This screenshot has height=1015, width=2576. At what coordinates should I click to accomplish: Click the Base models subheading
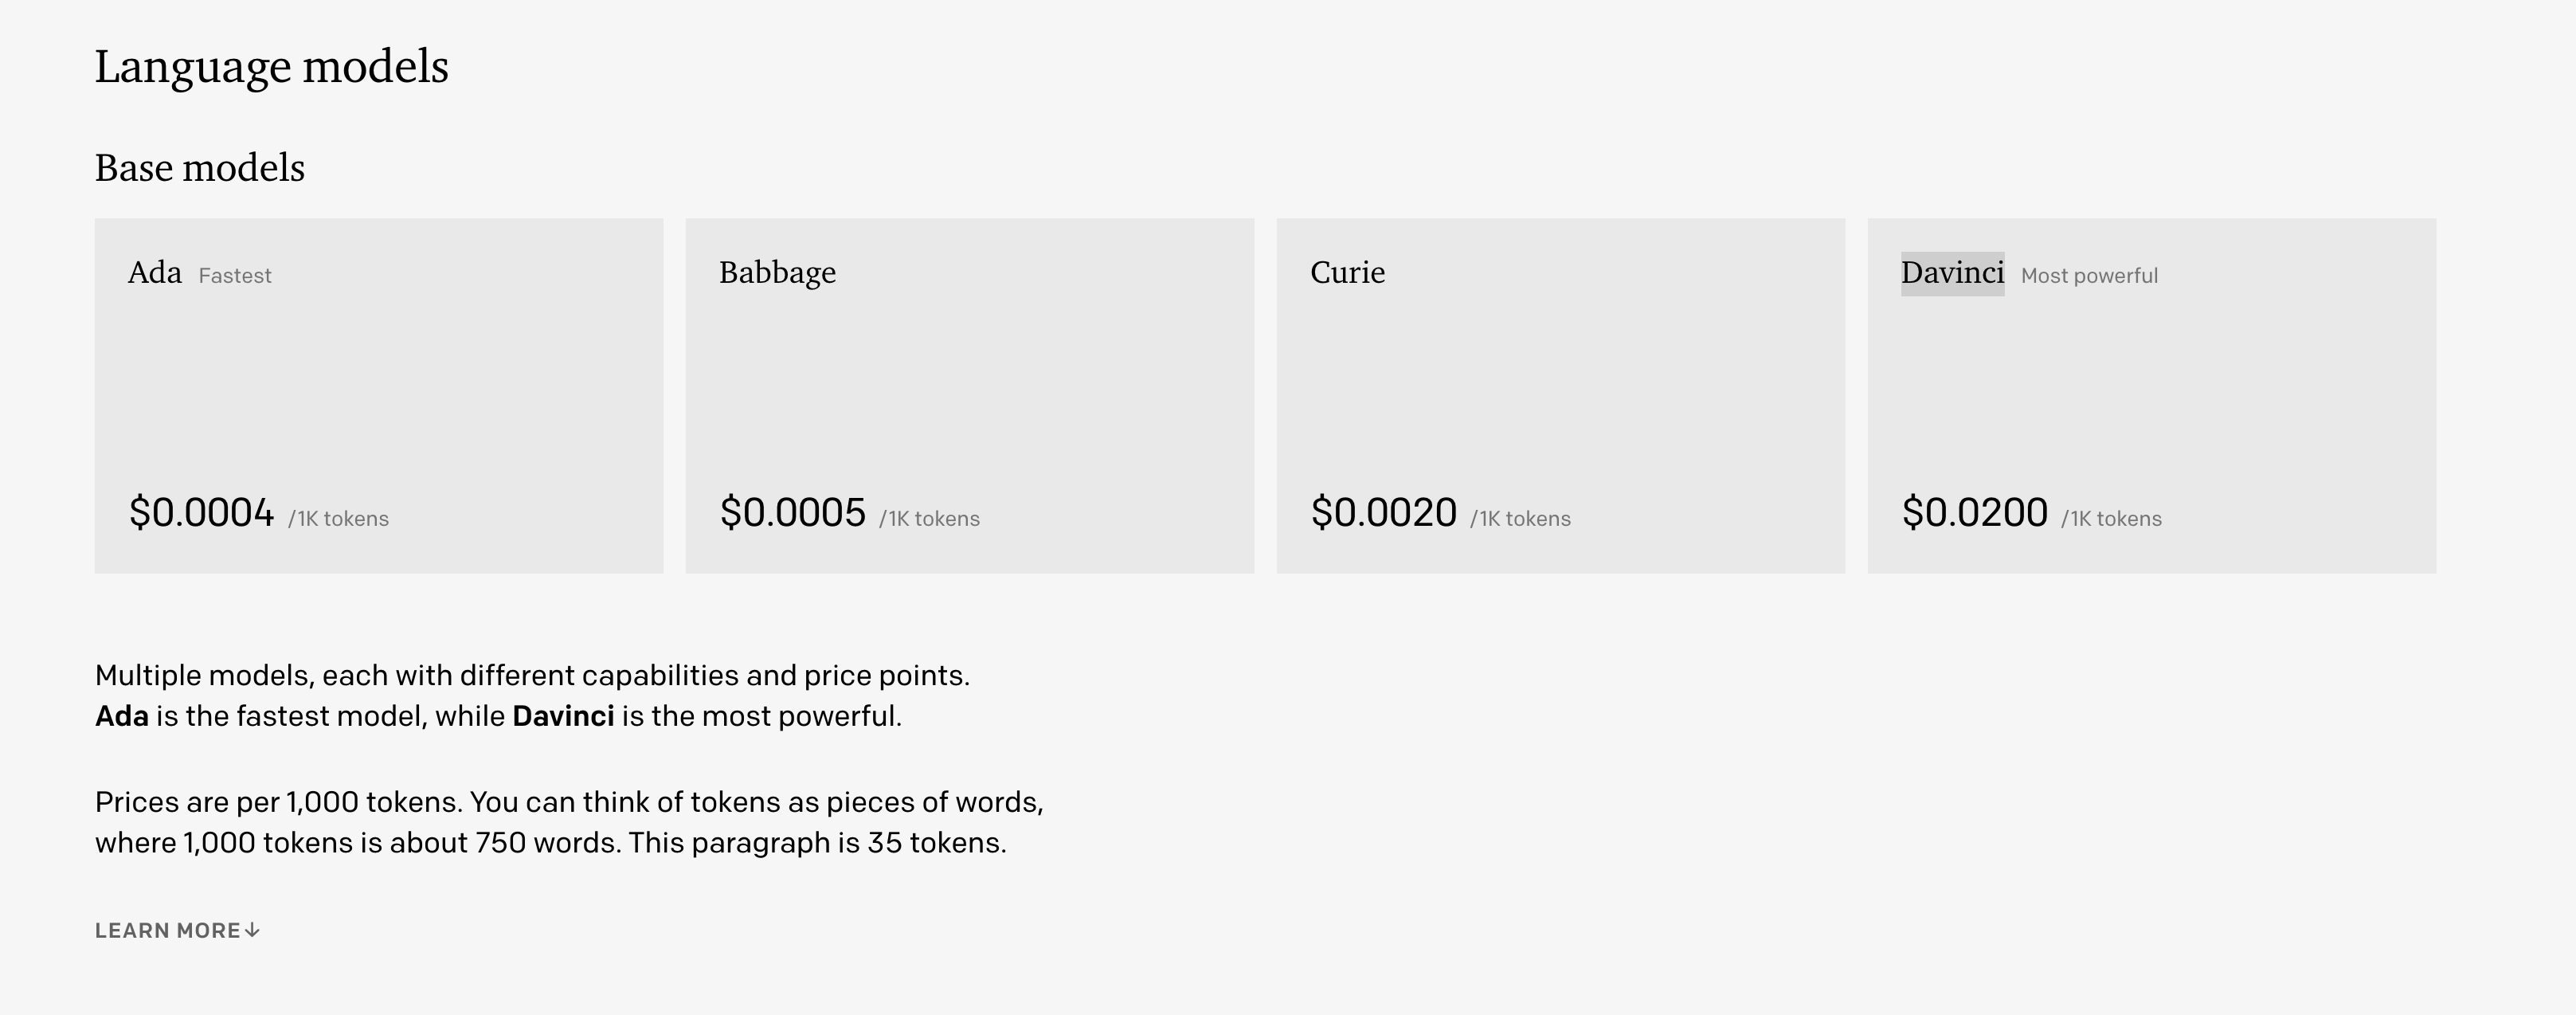200,168
